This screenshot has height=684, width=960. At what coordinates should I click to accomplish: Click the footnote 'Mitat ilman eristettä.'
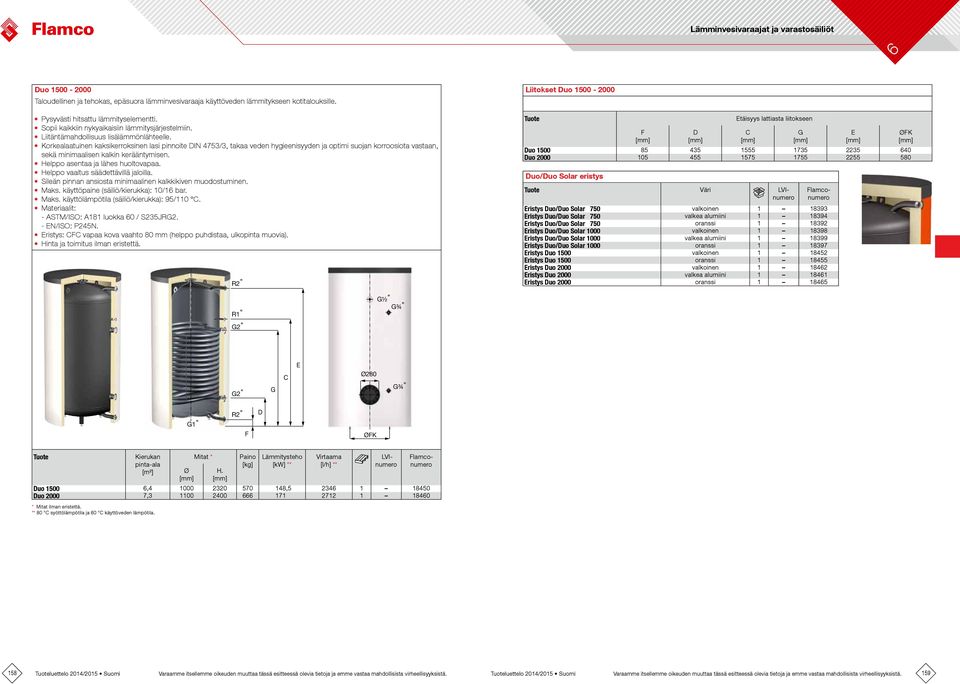[x=58, y=507]
